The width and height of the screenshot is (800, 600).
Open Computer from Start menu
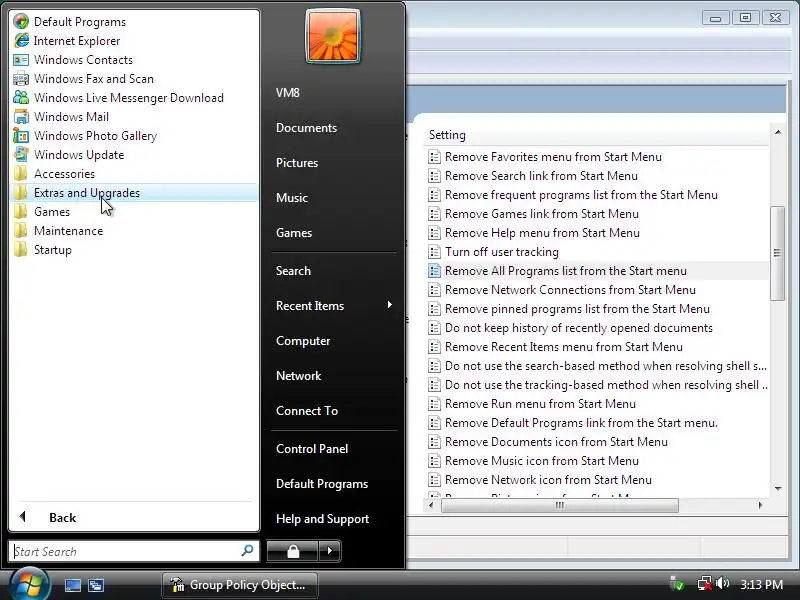303,341
